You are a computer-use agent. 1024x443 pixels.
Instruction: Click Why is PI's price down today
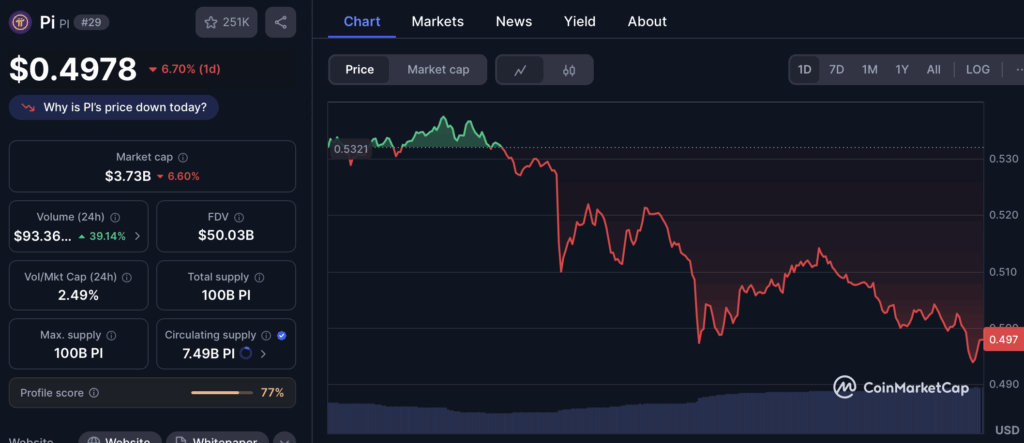114,107
